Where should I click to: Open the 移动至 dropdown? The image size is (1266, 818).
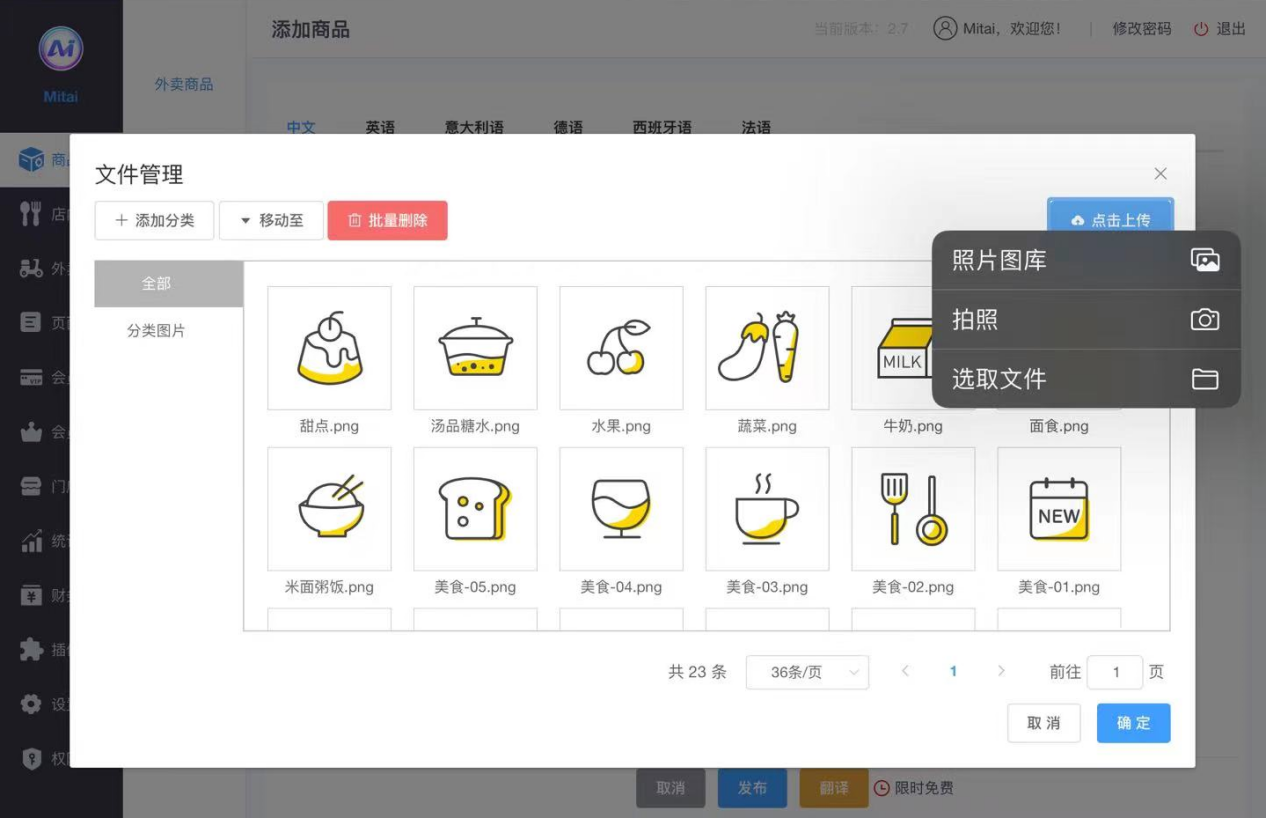(271, 220)
